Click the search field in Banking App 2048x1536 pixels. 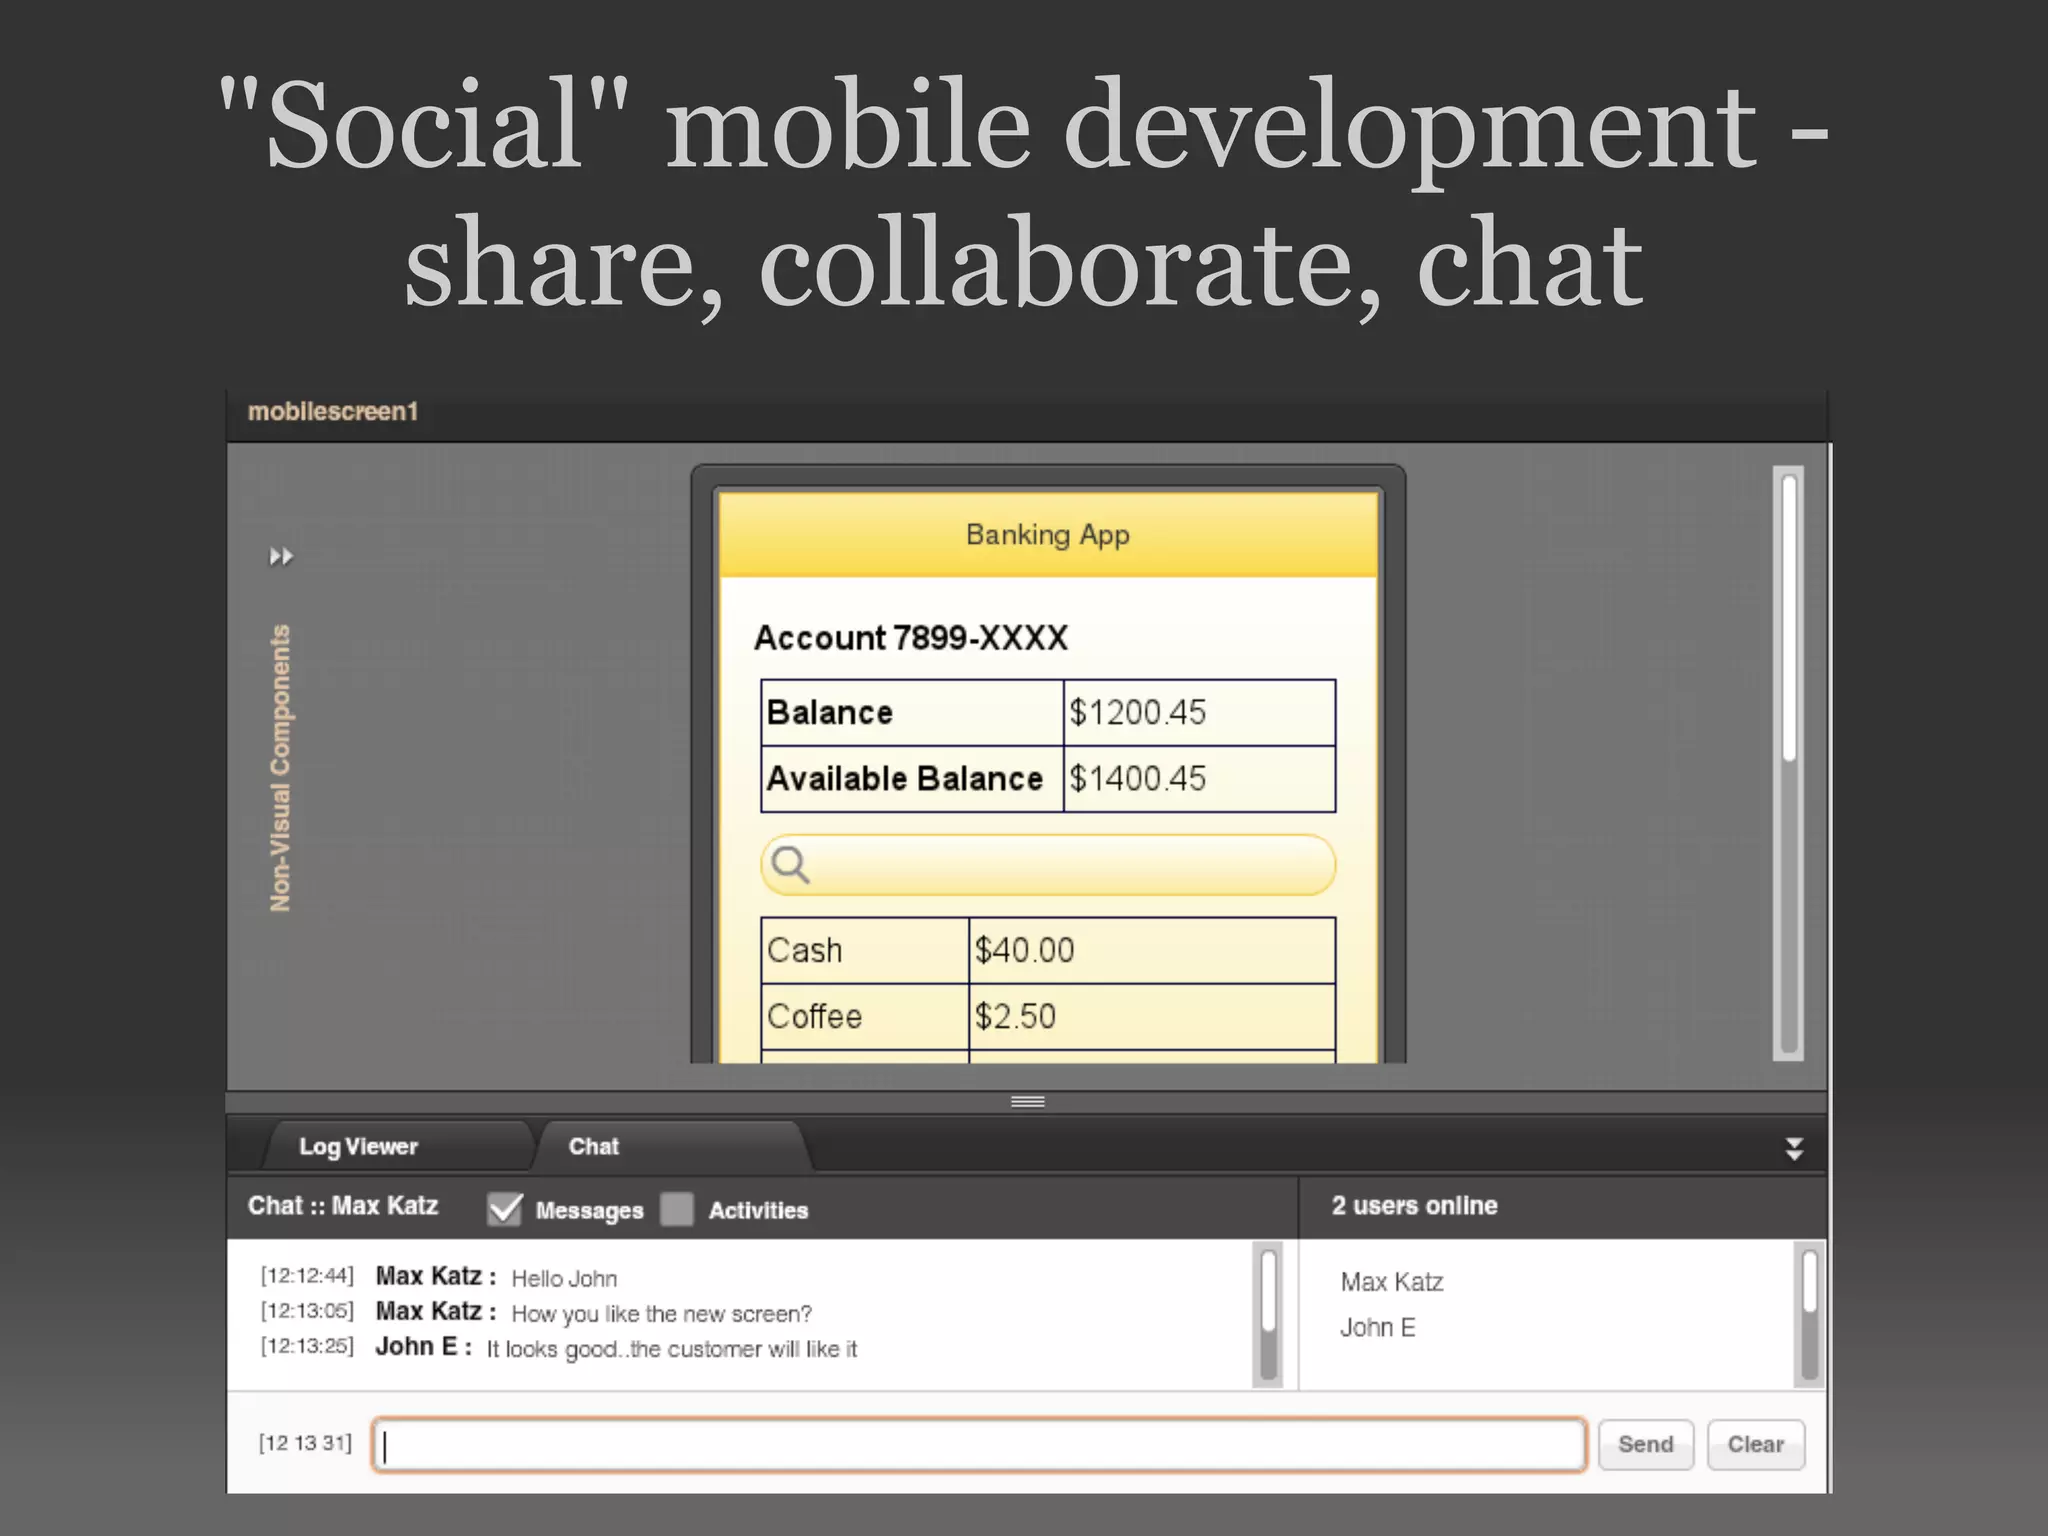pos(1048,865)
